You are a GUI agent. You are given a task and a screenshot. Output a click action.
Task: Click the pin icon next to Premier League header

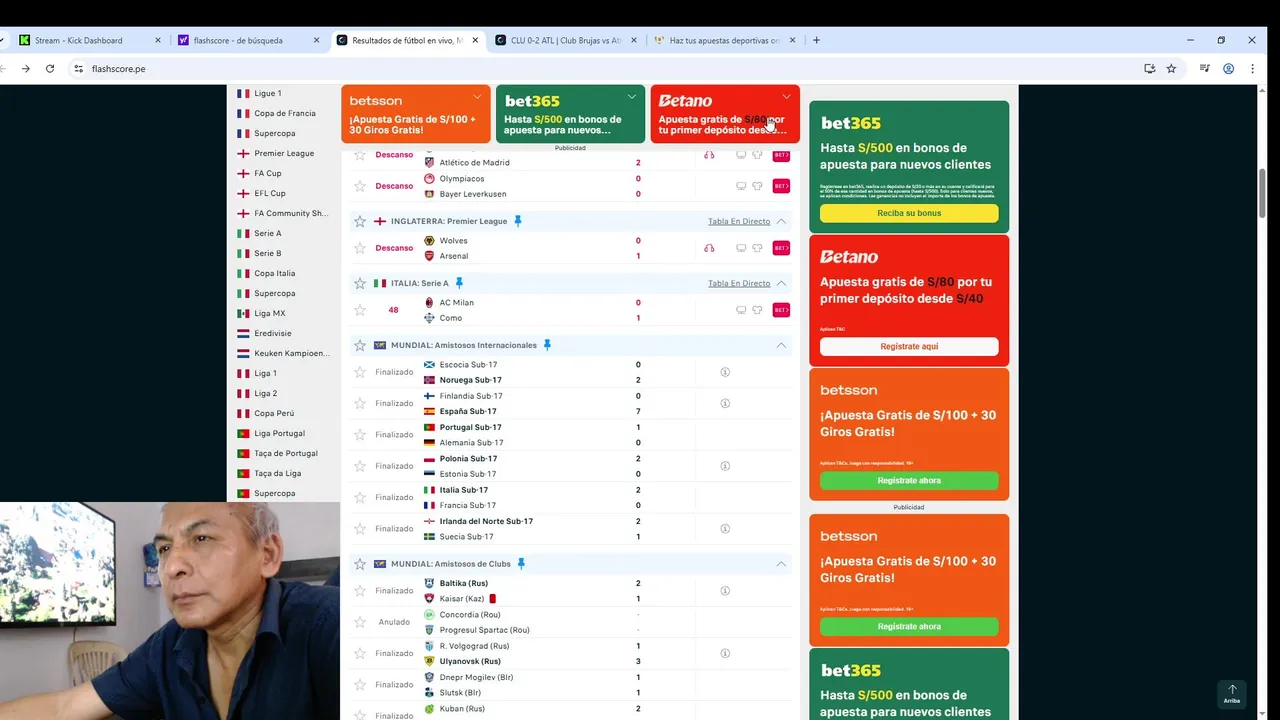pos(518,221)
